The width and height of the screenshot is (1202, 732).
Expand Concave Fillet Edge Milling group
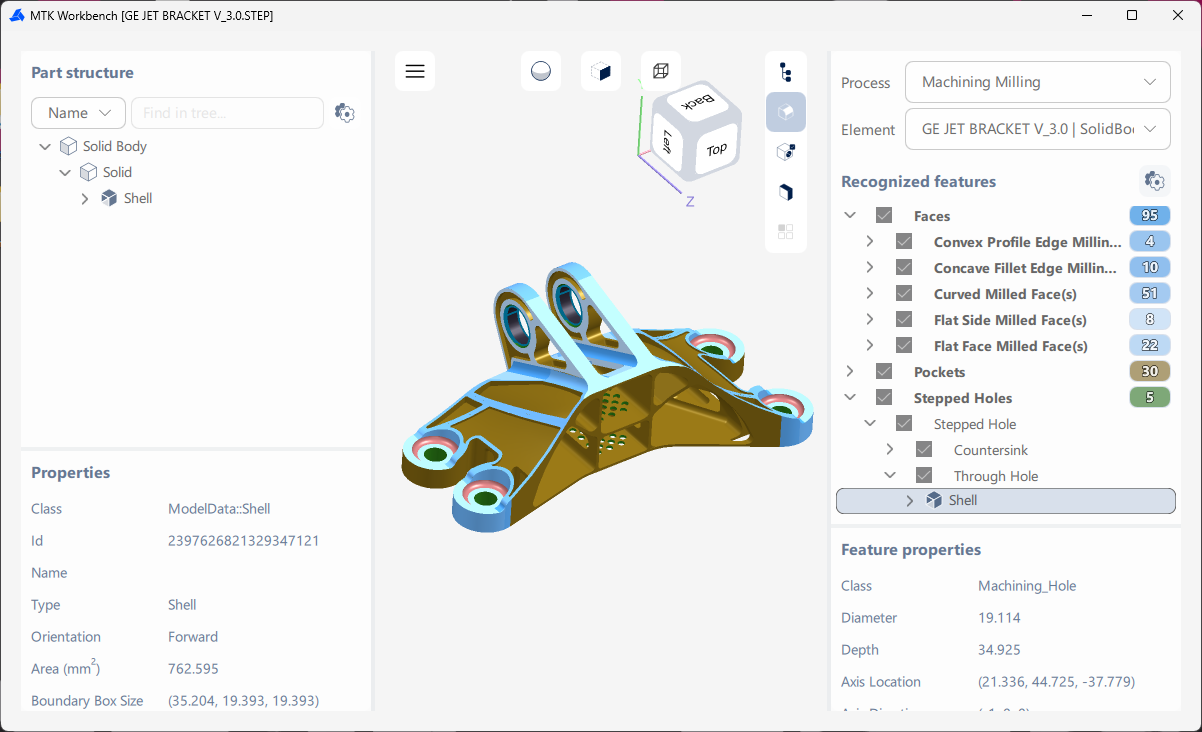tap(870, 268)
